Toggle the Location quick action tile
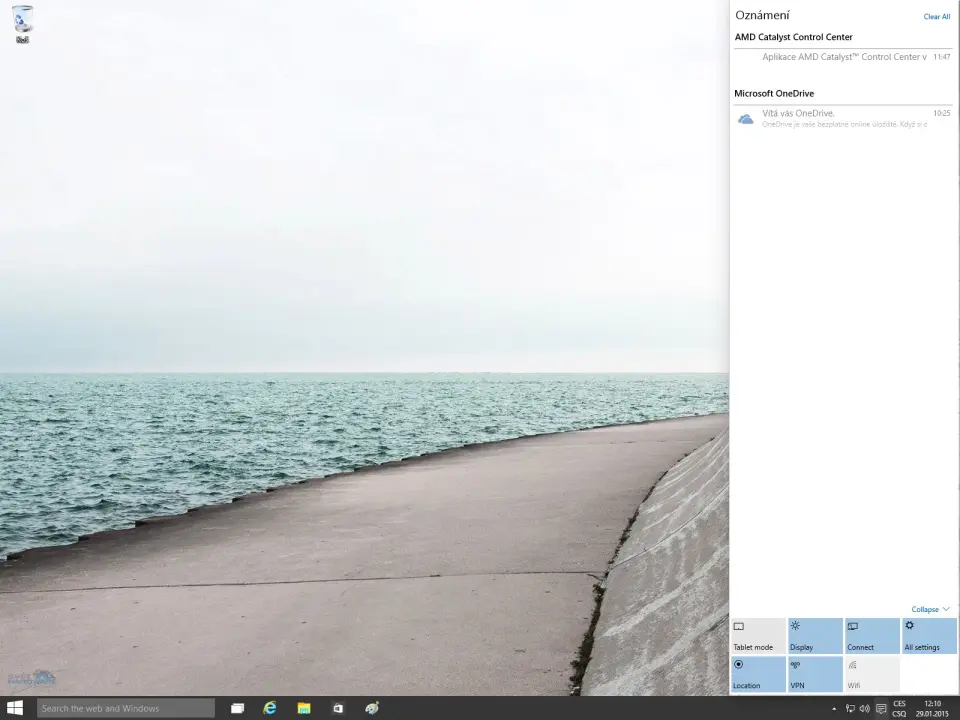 click(x=758, y=674)
